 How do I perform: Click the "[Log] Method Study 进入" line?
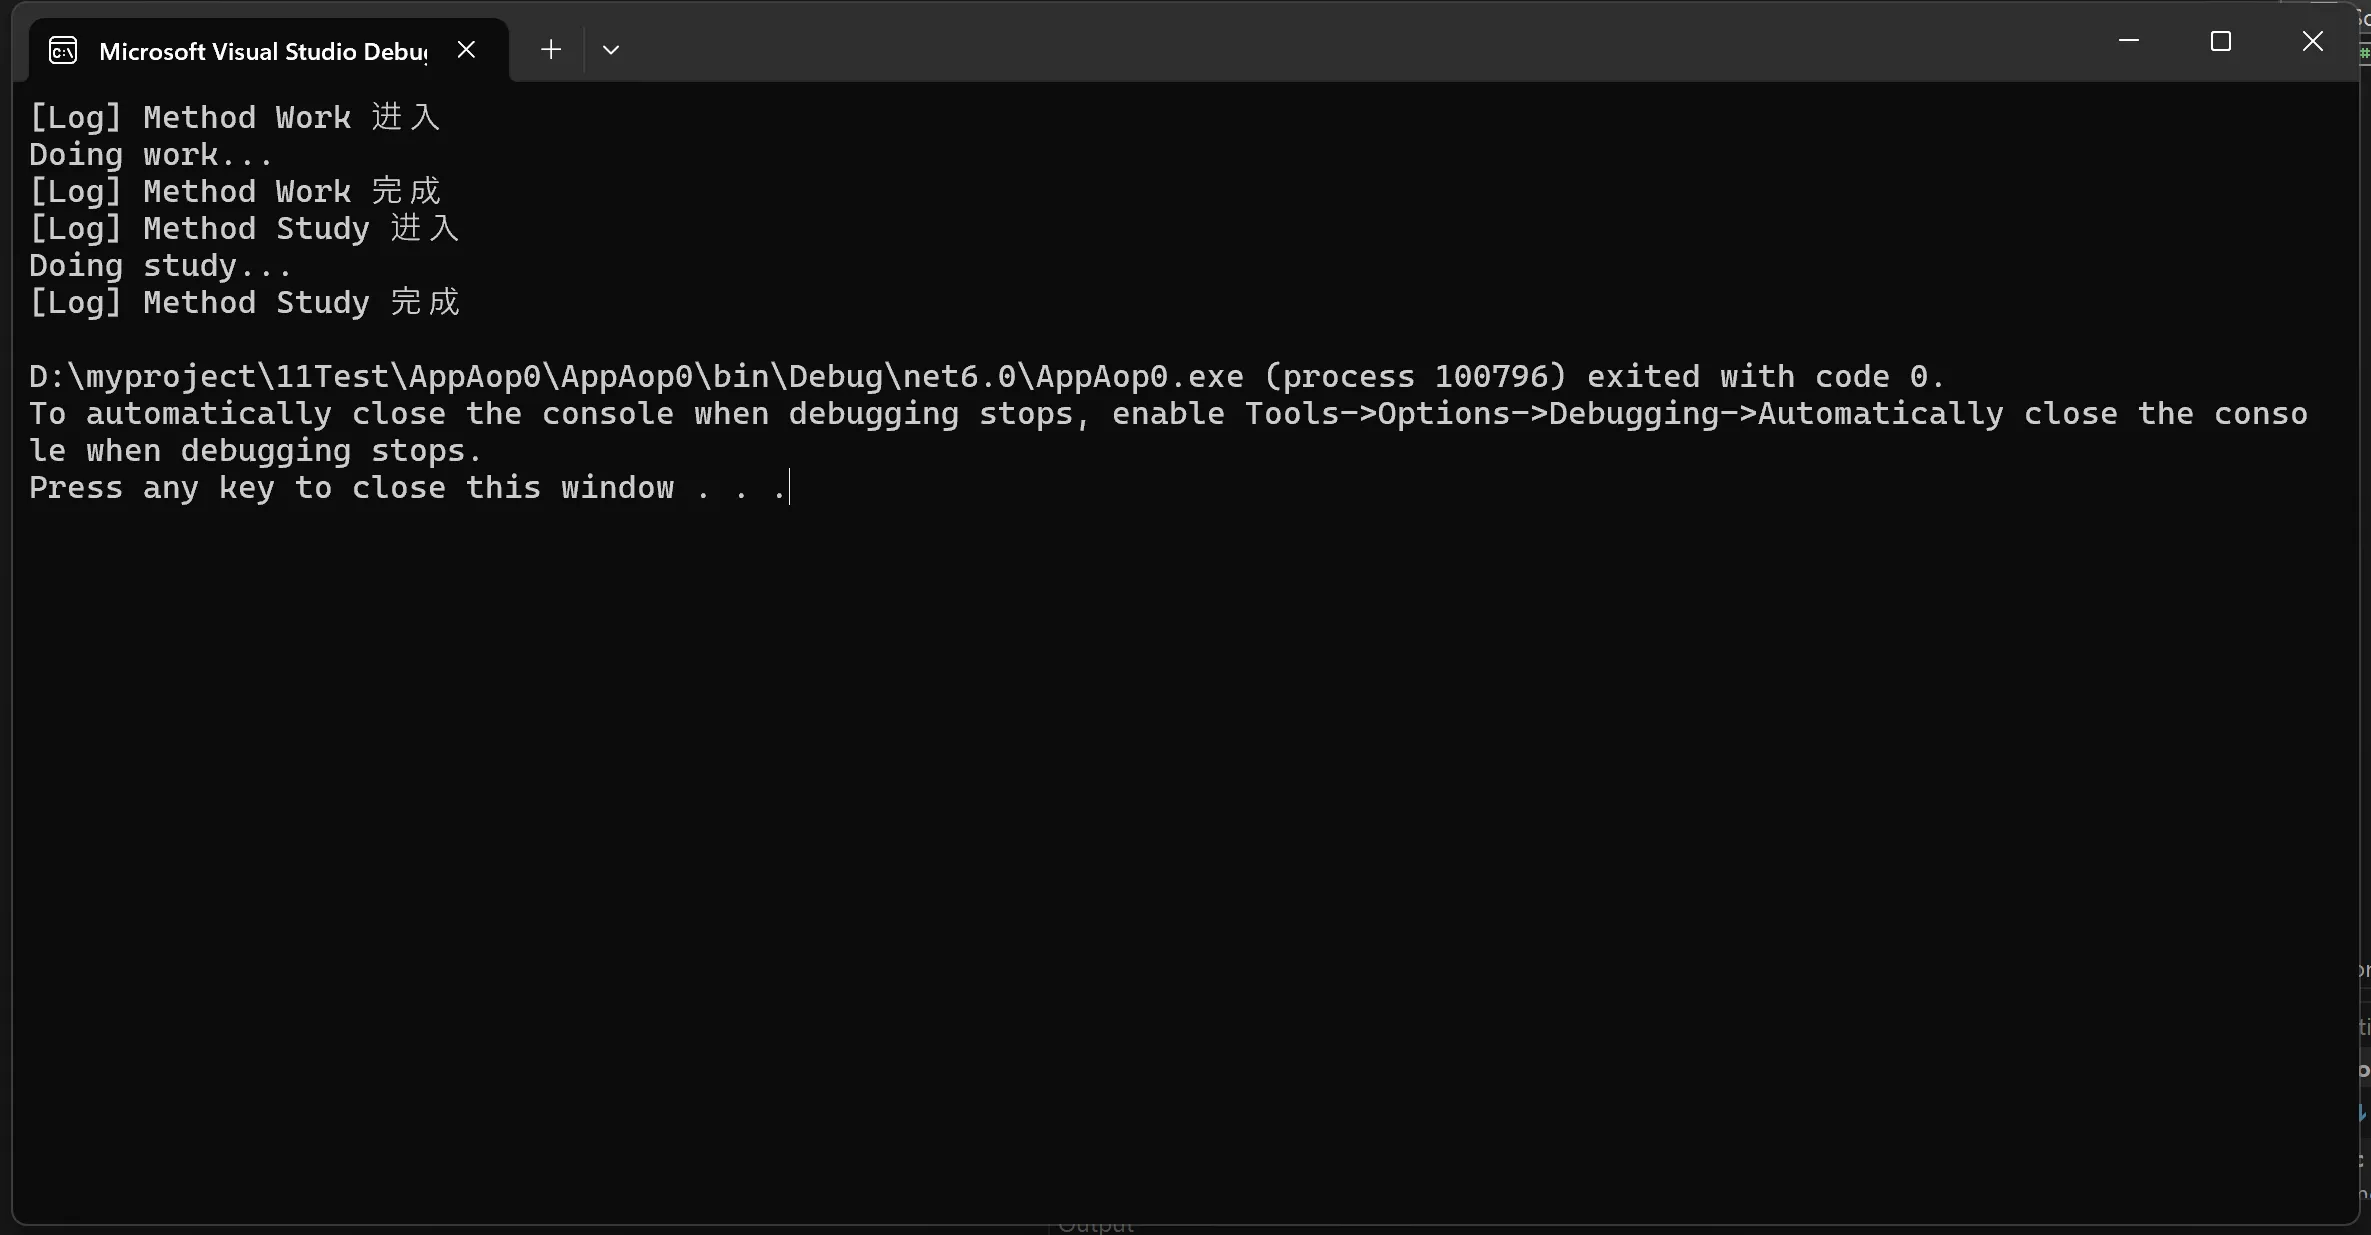pyautogui.click(x=244, y=228)
